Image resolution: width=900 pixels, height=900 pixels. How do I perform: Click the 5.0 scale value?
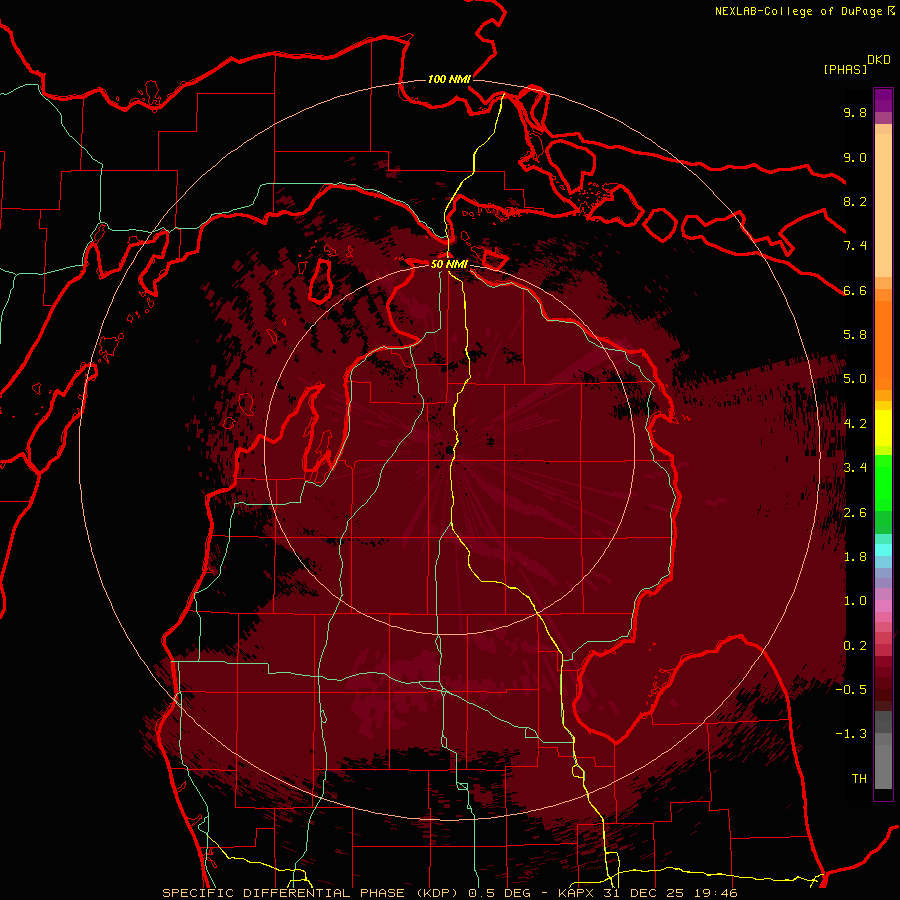855,379
